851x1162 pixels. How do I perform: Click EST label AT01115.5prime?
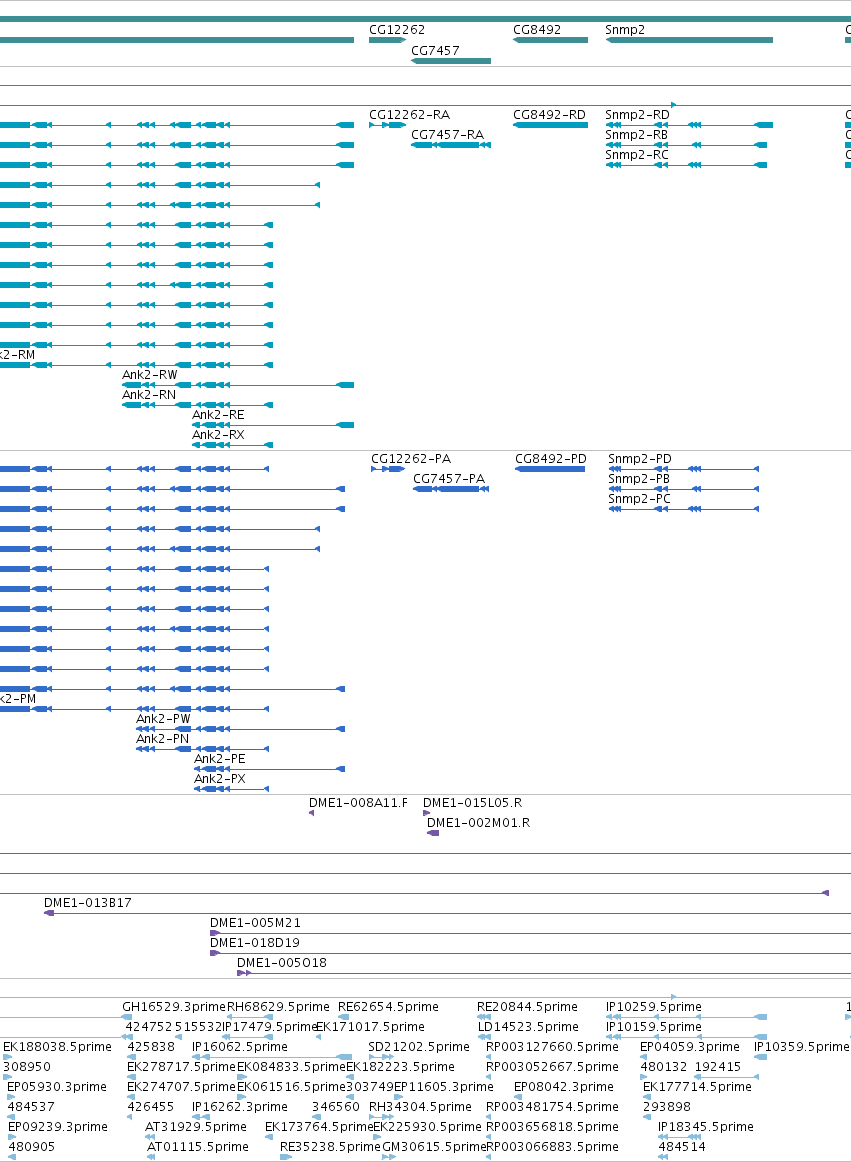(198, 1147)
